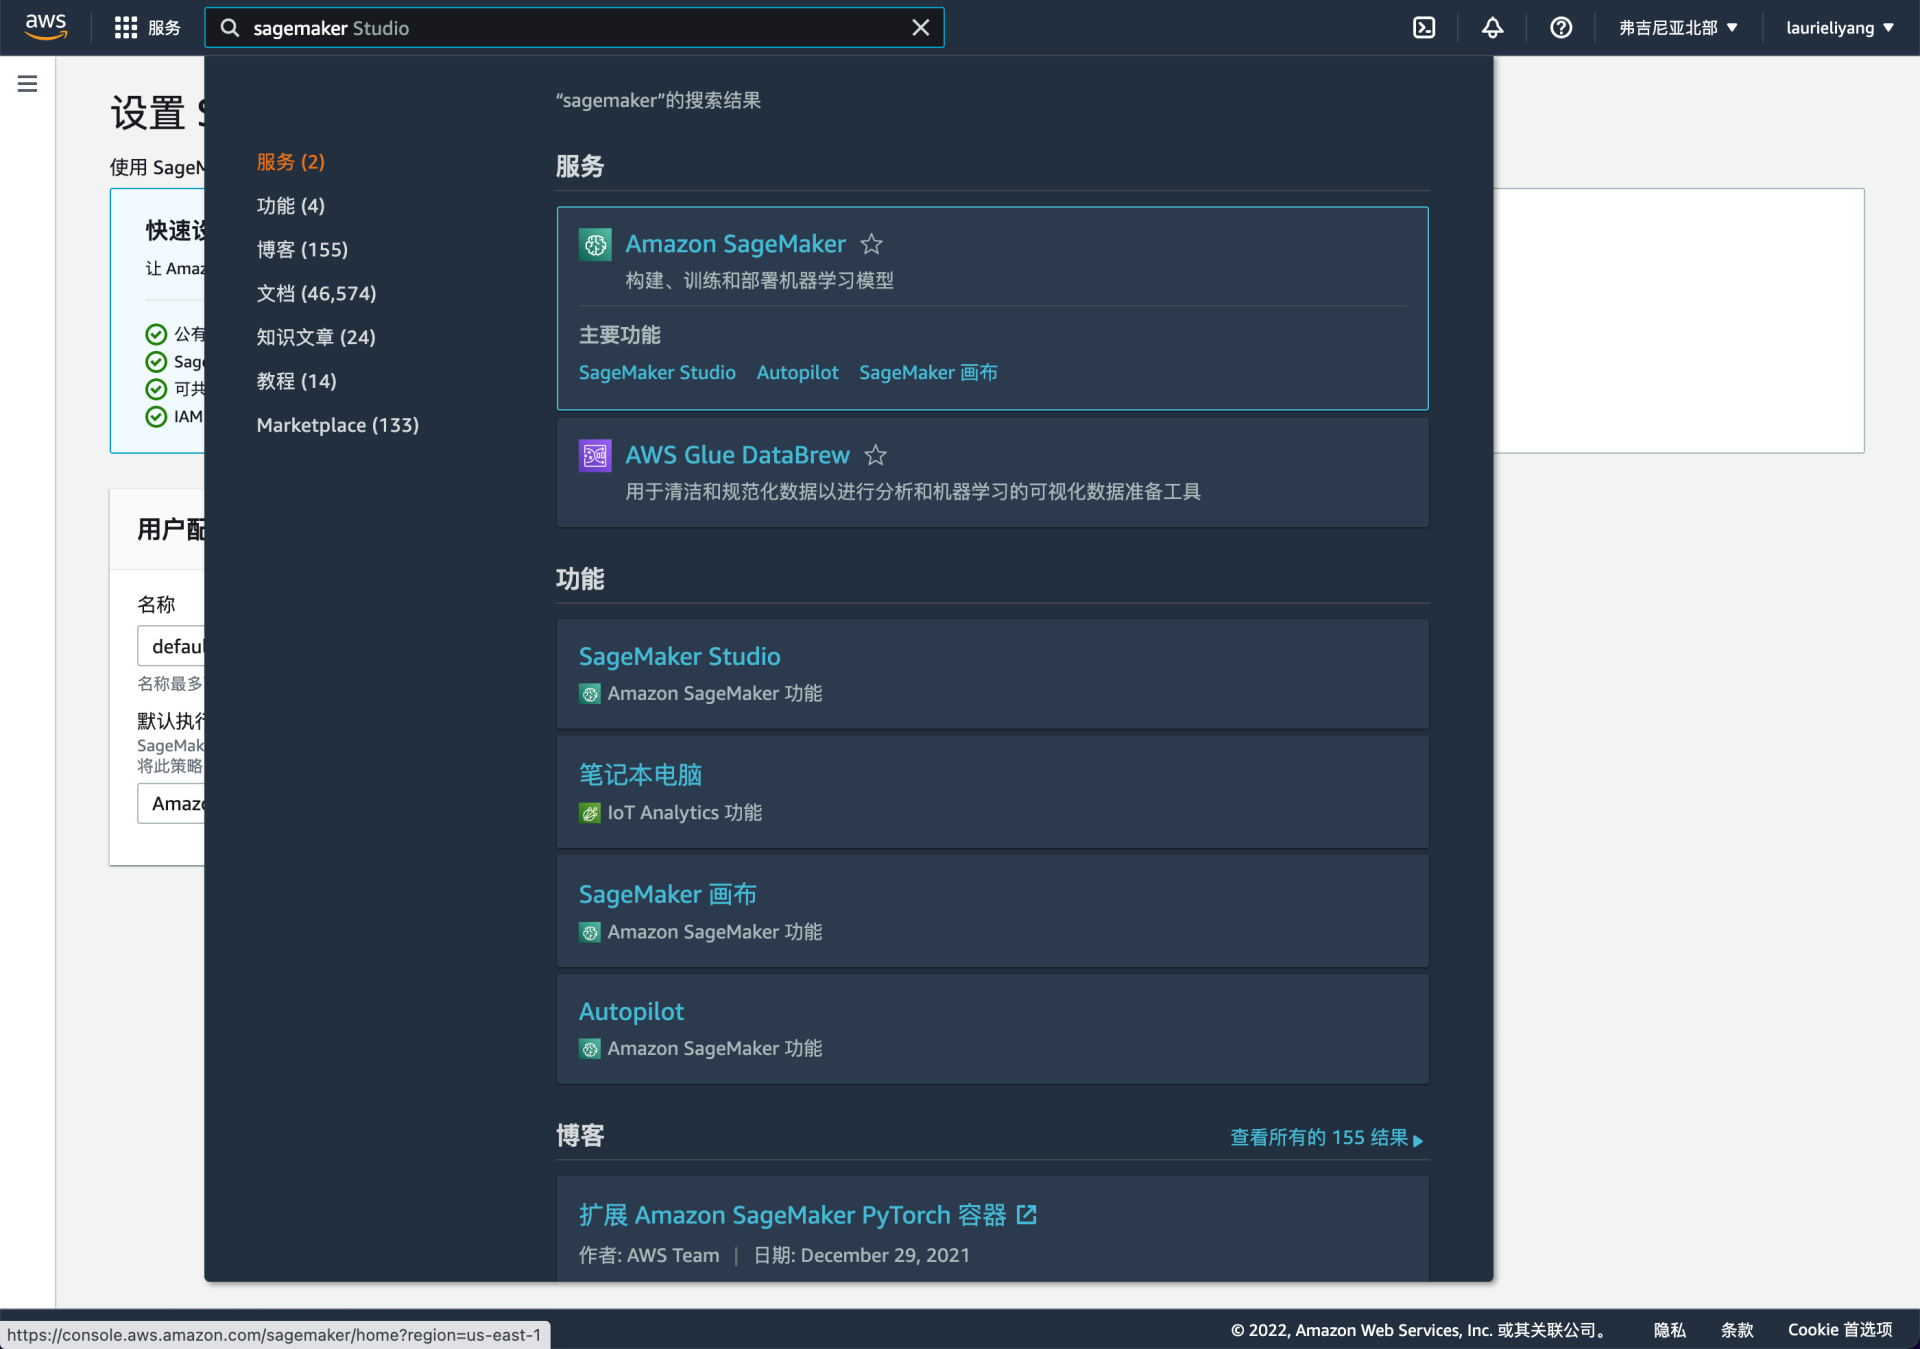This screenshot has width=1920, height=1349.
Task: Click SageMaker icon under SageMaker 画布 result
Action: [x=590, y=932]
